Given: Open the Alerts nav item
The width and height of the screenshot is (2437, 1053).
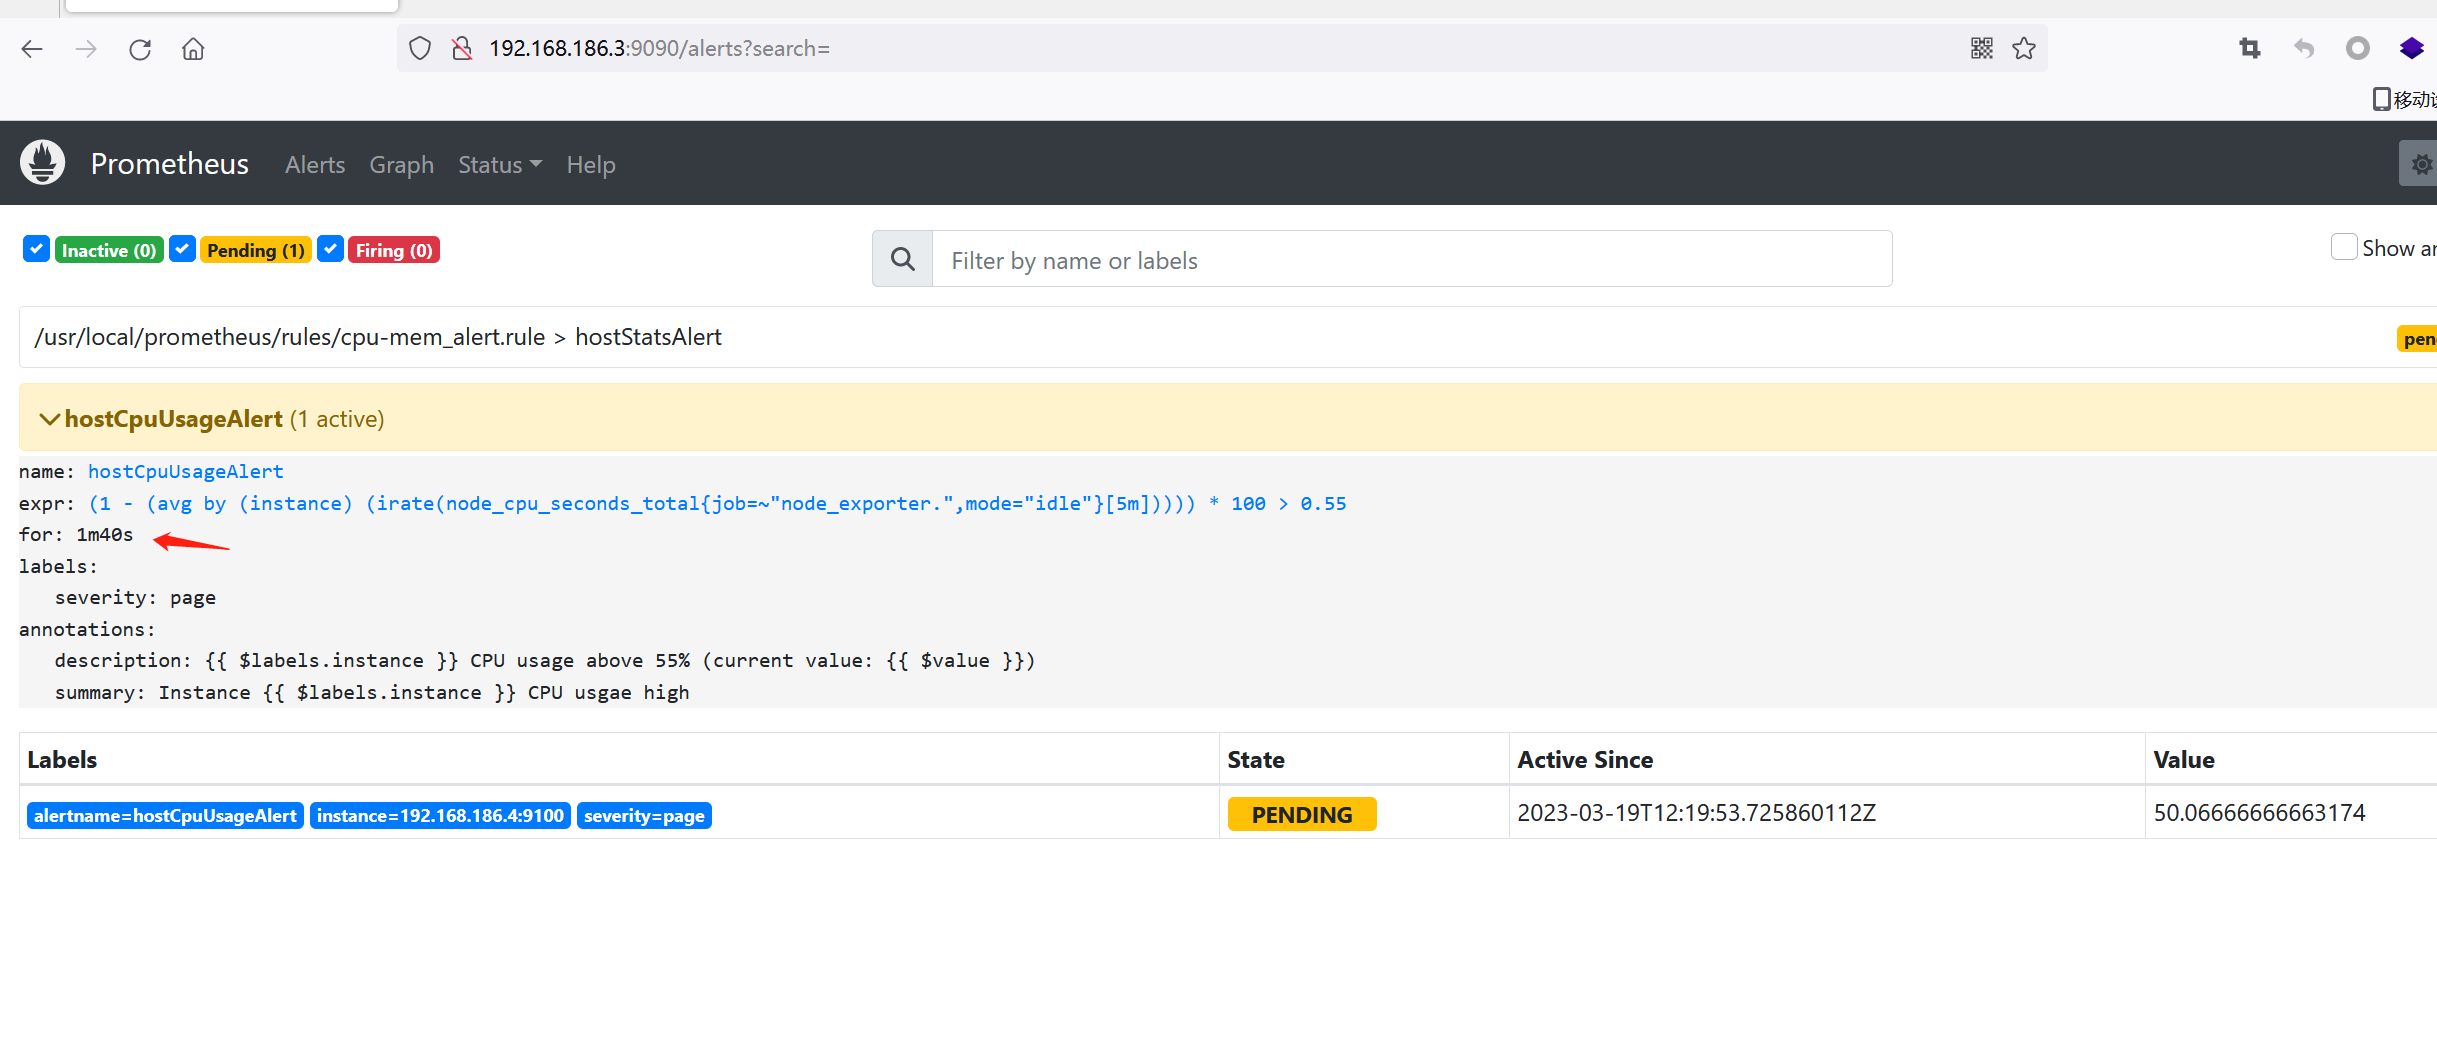Looking at the screenshot, I should pyautogui.click(x=315, y=165).
